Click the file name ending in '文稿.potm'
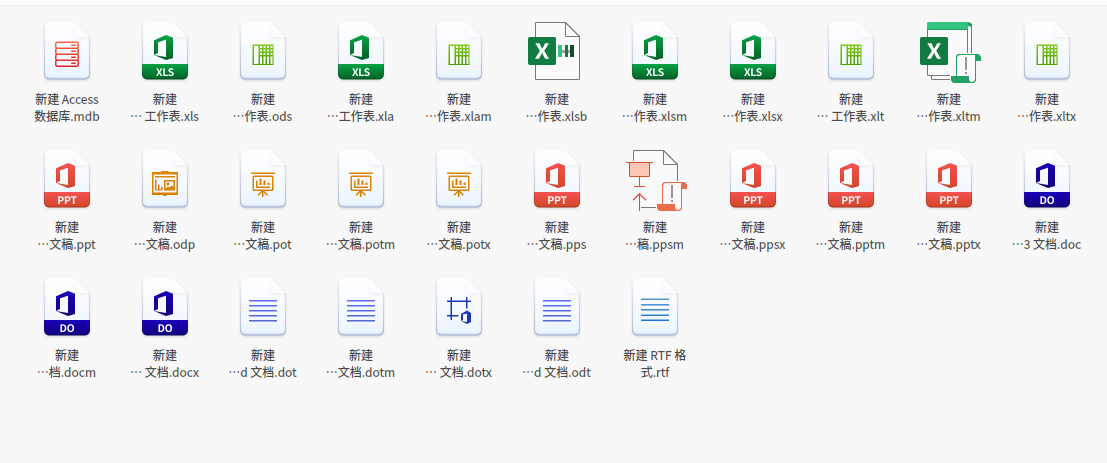Viewport: 1107px width, 463px height. tap(361, 236)
